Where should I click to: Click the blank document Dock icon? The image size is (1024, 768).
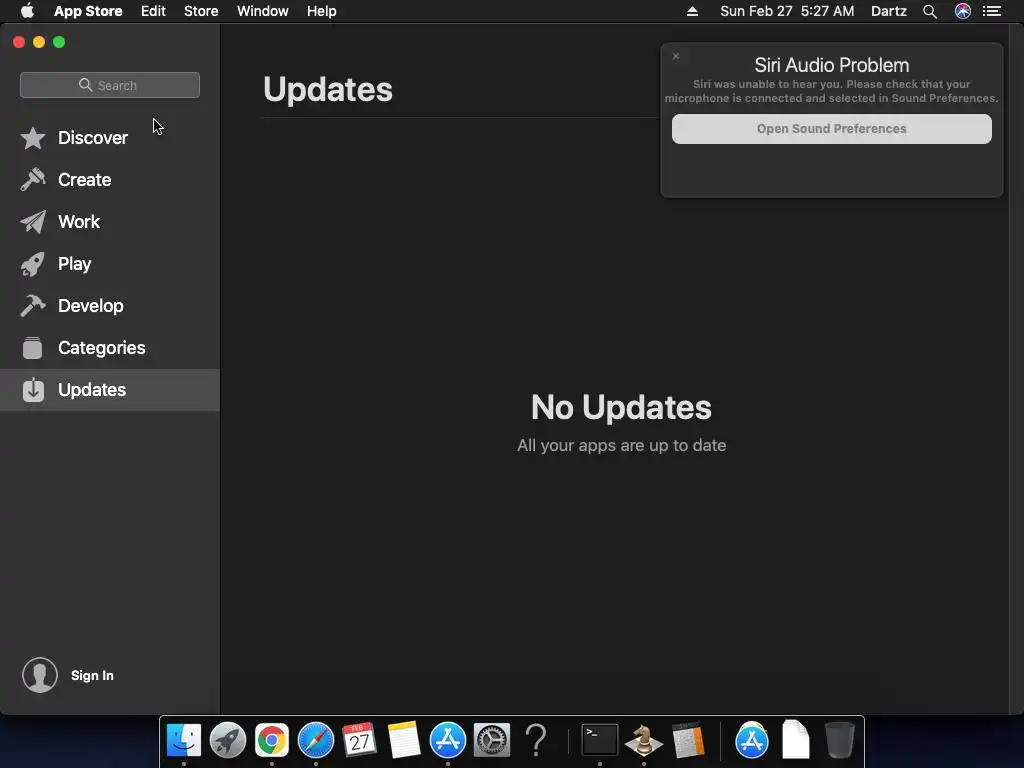coord(795,740)
